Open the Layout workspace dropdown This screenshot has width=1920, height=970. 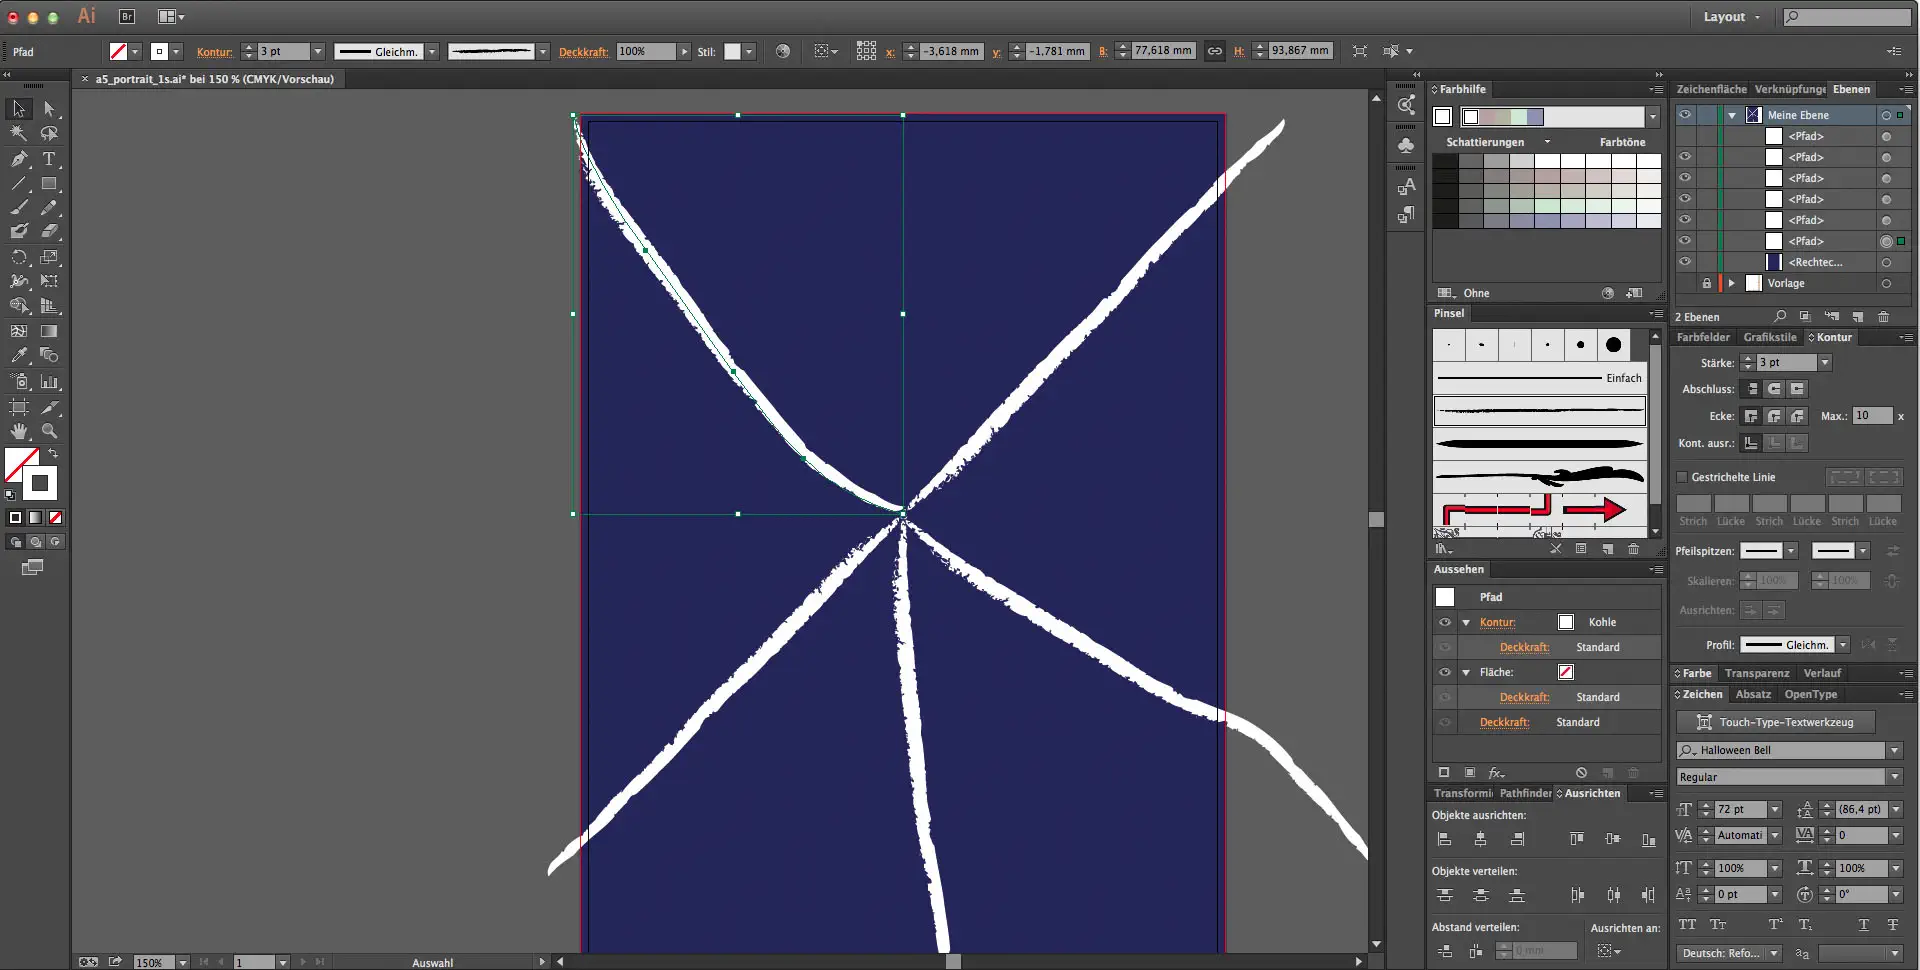(1731, 17)
